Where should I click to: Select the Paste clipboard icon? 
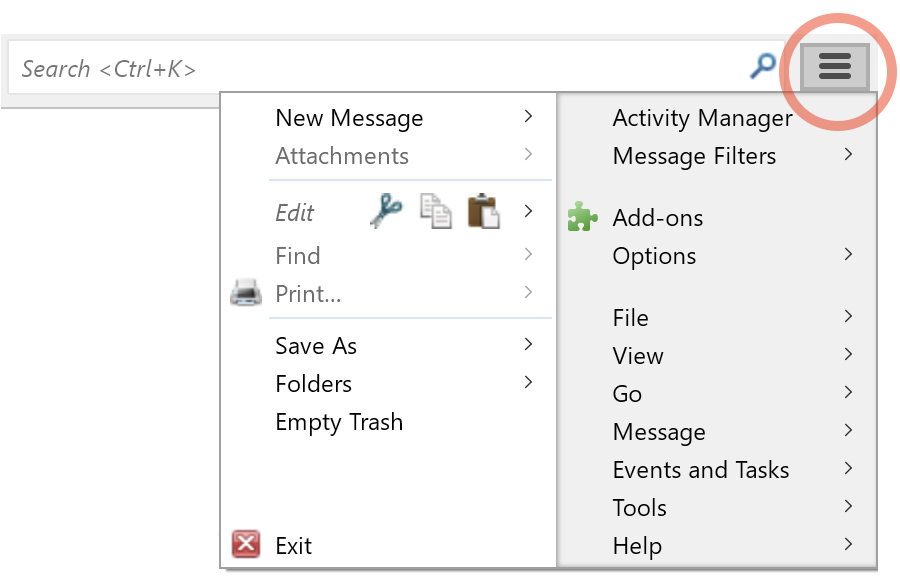(483, 211)
